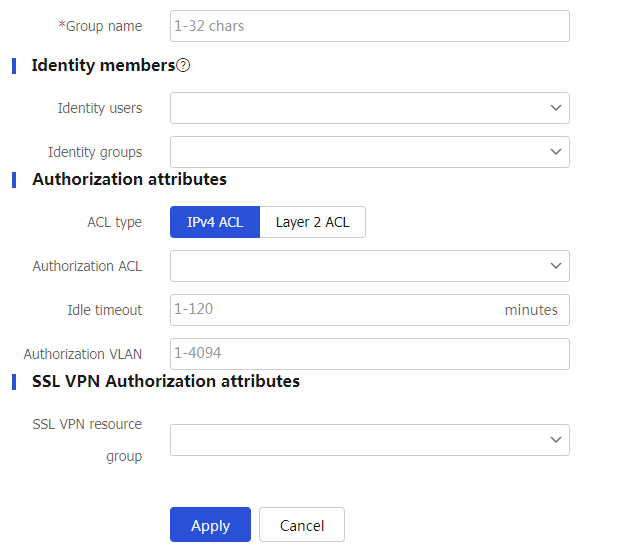
Task: Open the Identity groups combo box
Action: pyautogui.click(x=360, y=152)
